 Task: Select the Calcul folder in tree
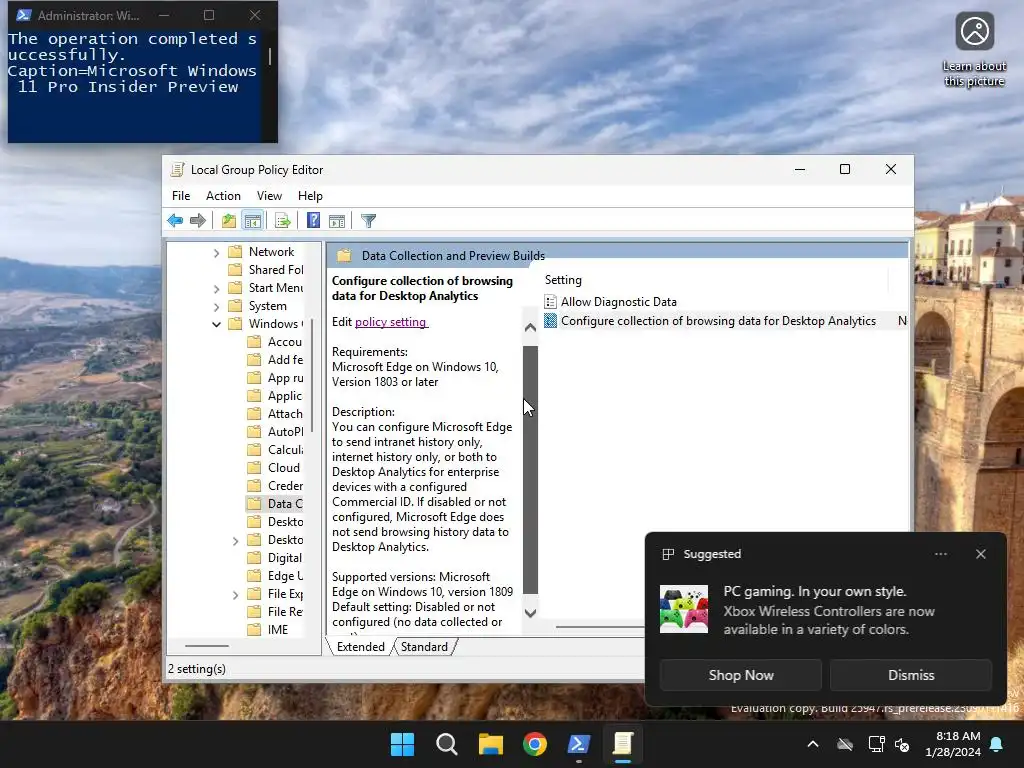point(285,450)
